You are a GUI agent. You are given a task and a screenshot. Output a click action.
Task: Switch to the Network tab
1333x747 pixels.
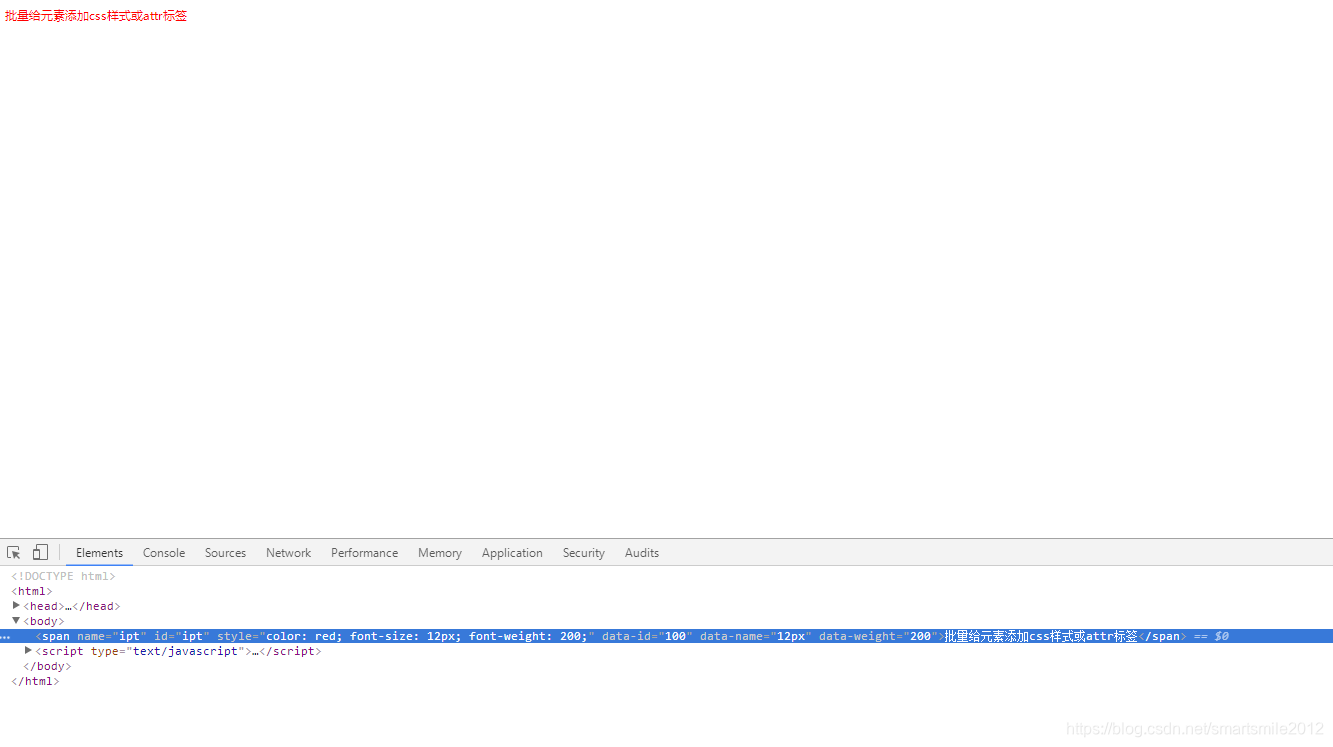tap(288, 553)
